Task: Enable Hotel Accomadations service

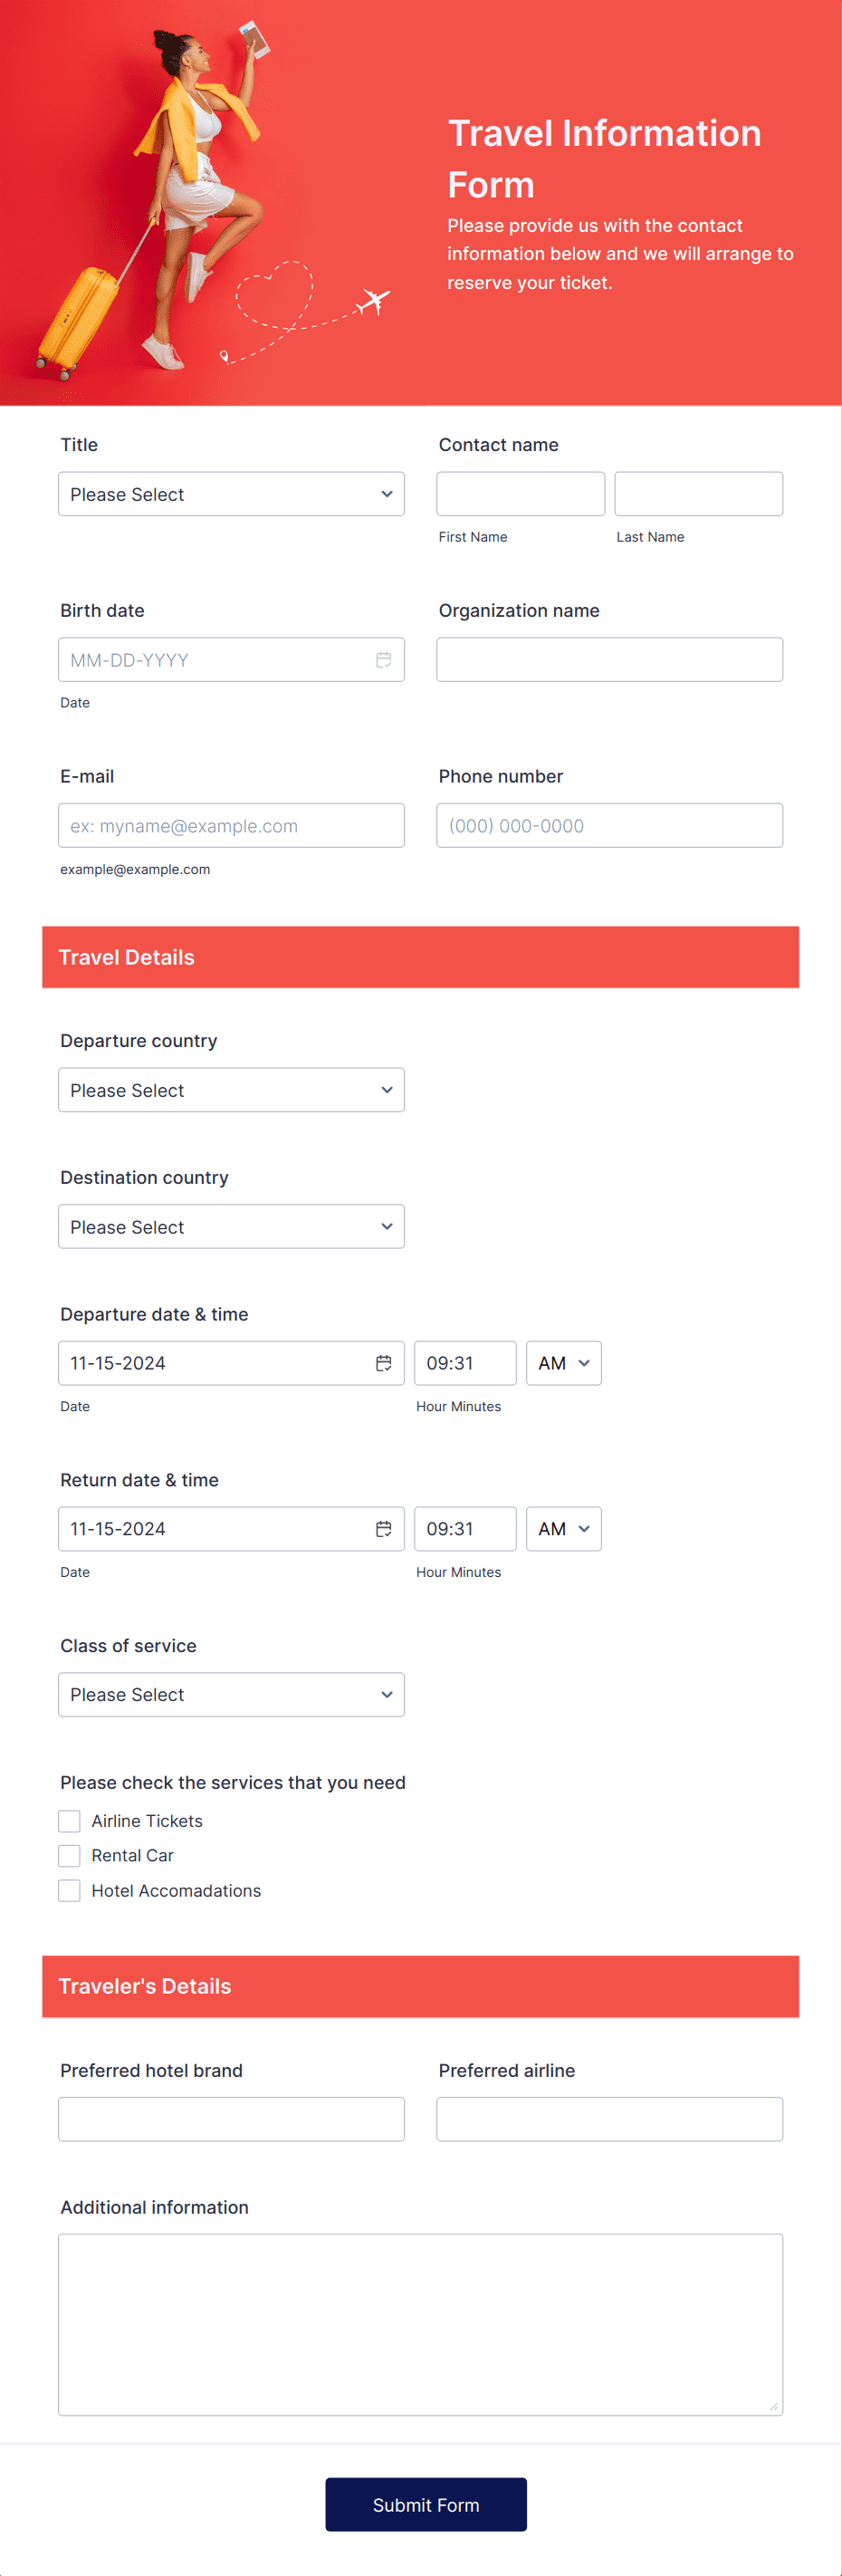Action: tap(69, 1890)
